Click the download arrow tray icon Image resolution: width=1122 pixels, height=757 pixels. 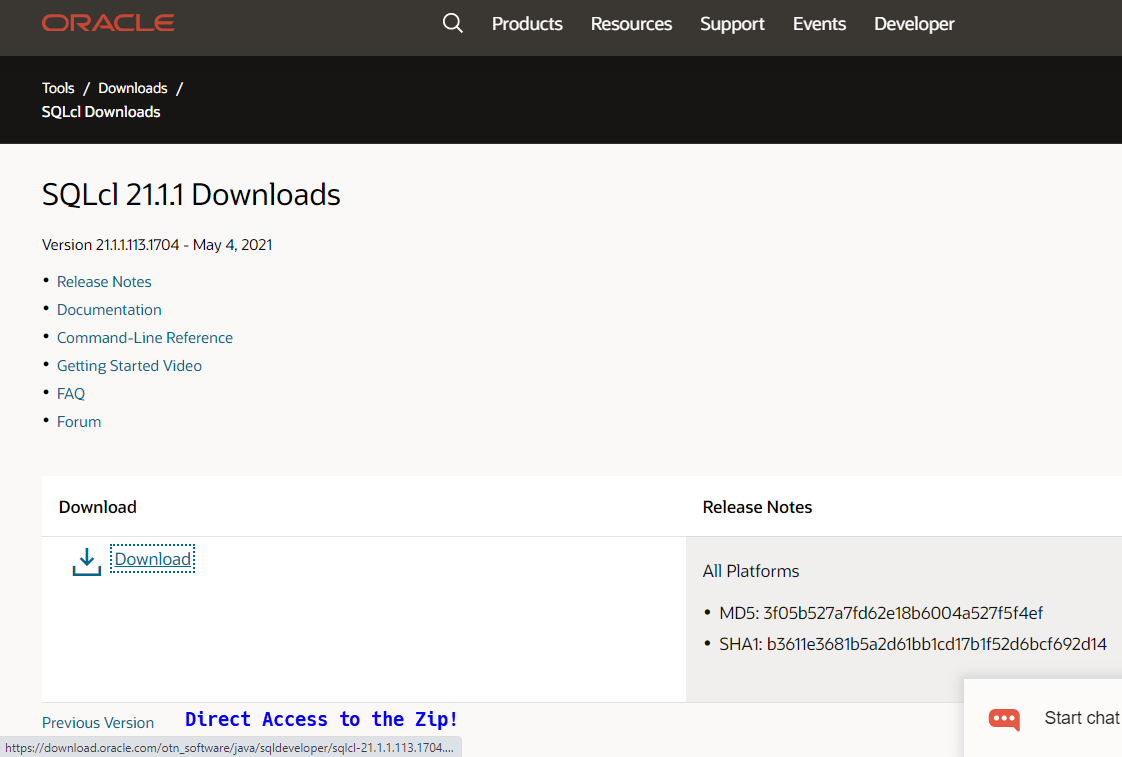pyautogui.click(x=87, y=562)
